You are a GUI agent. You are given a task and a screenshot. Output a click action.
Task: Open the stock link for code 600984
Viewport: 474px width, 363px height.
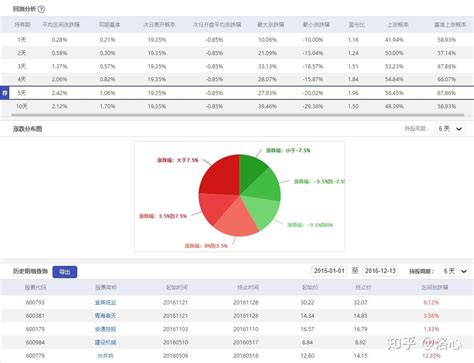pyautogui.click(x=105, y=342)
